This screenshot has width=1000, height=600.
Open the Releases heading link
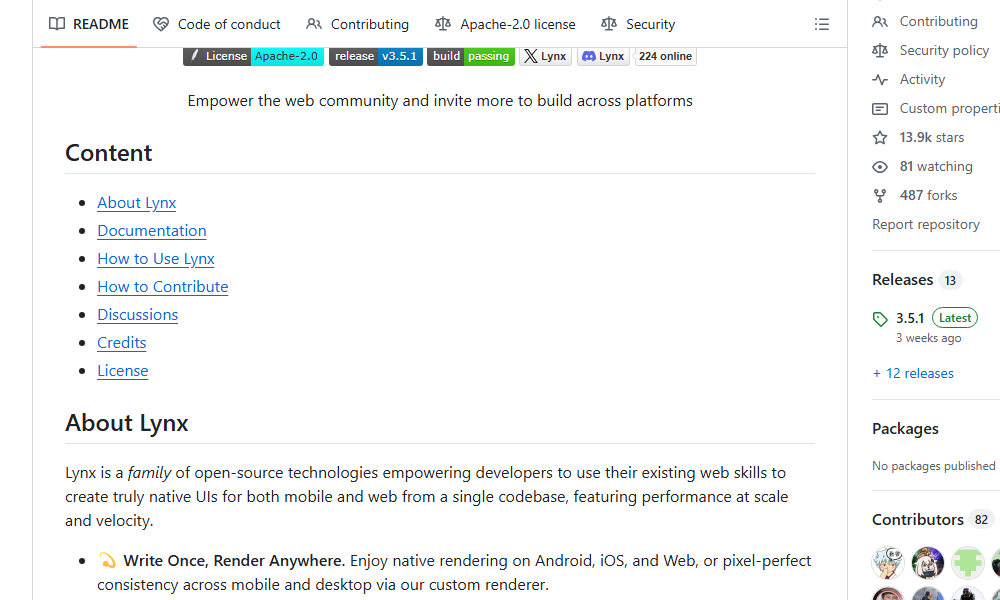click(x=902, y=280)
